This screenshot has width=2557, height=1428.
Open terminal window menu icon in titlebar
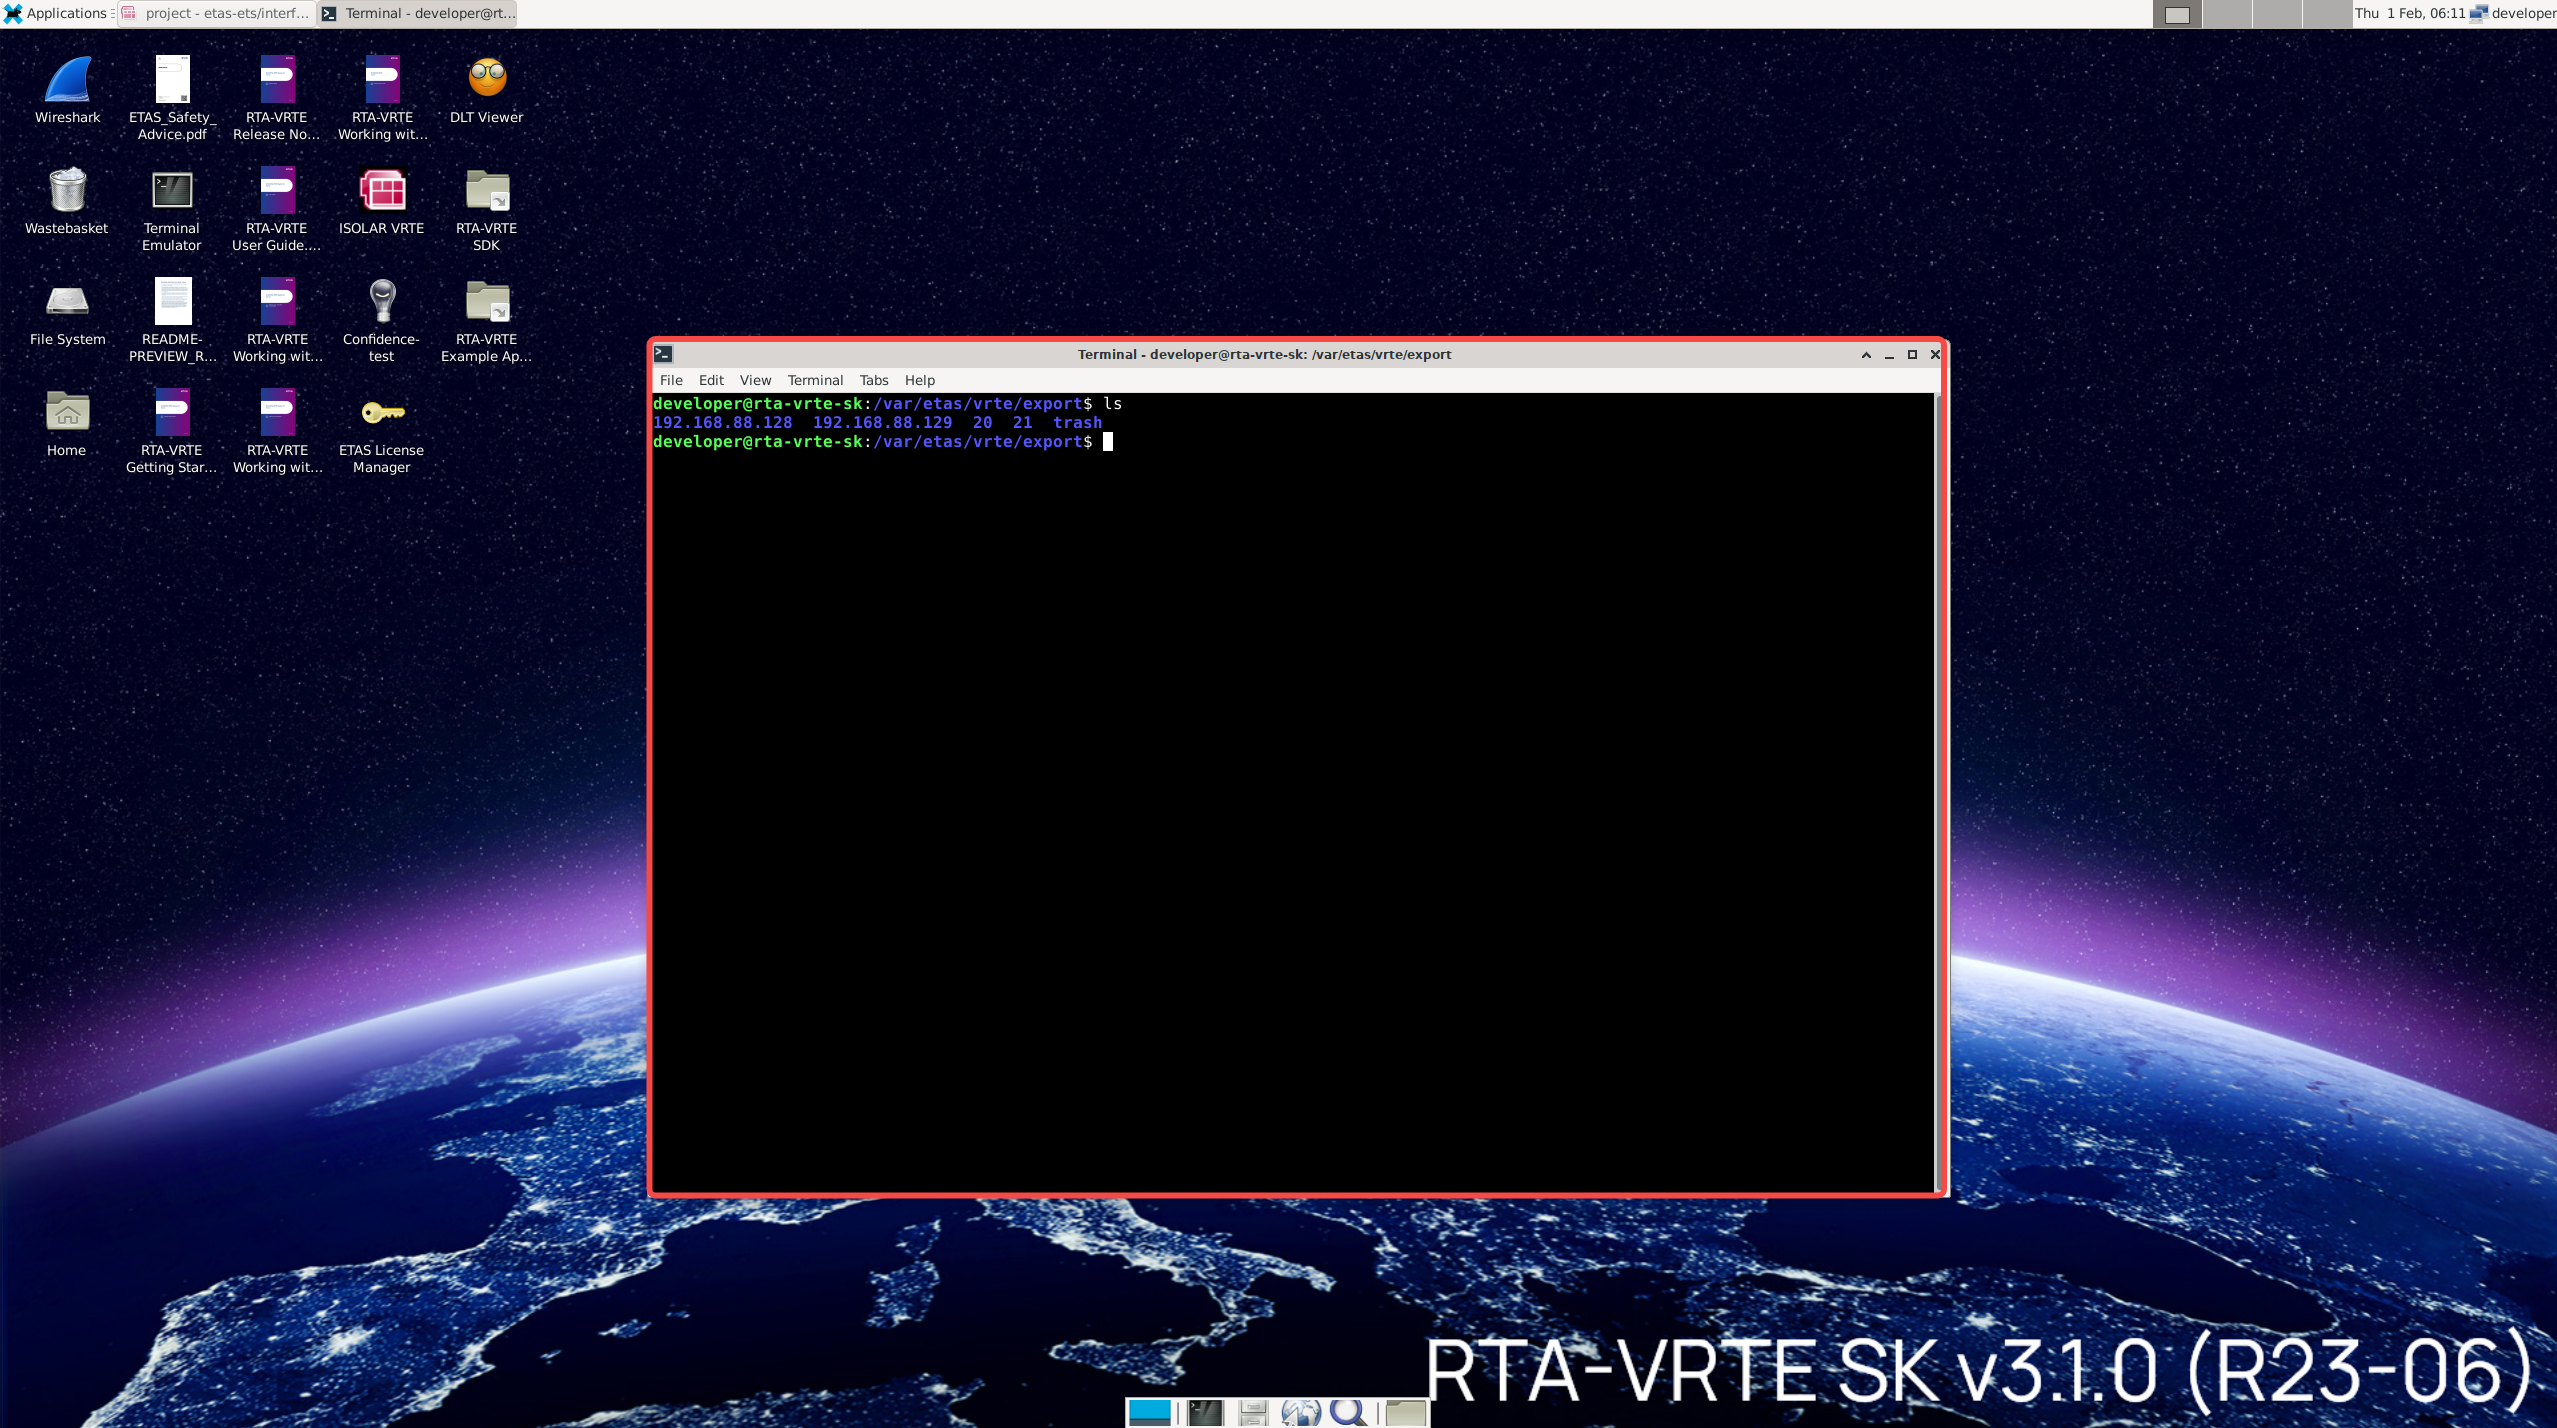tap(663, 354)
